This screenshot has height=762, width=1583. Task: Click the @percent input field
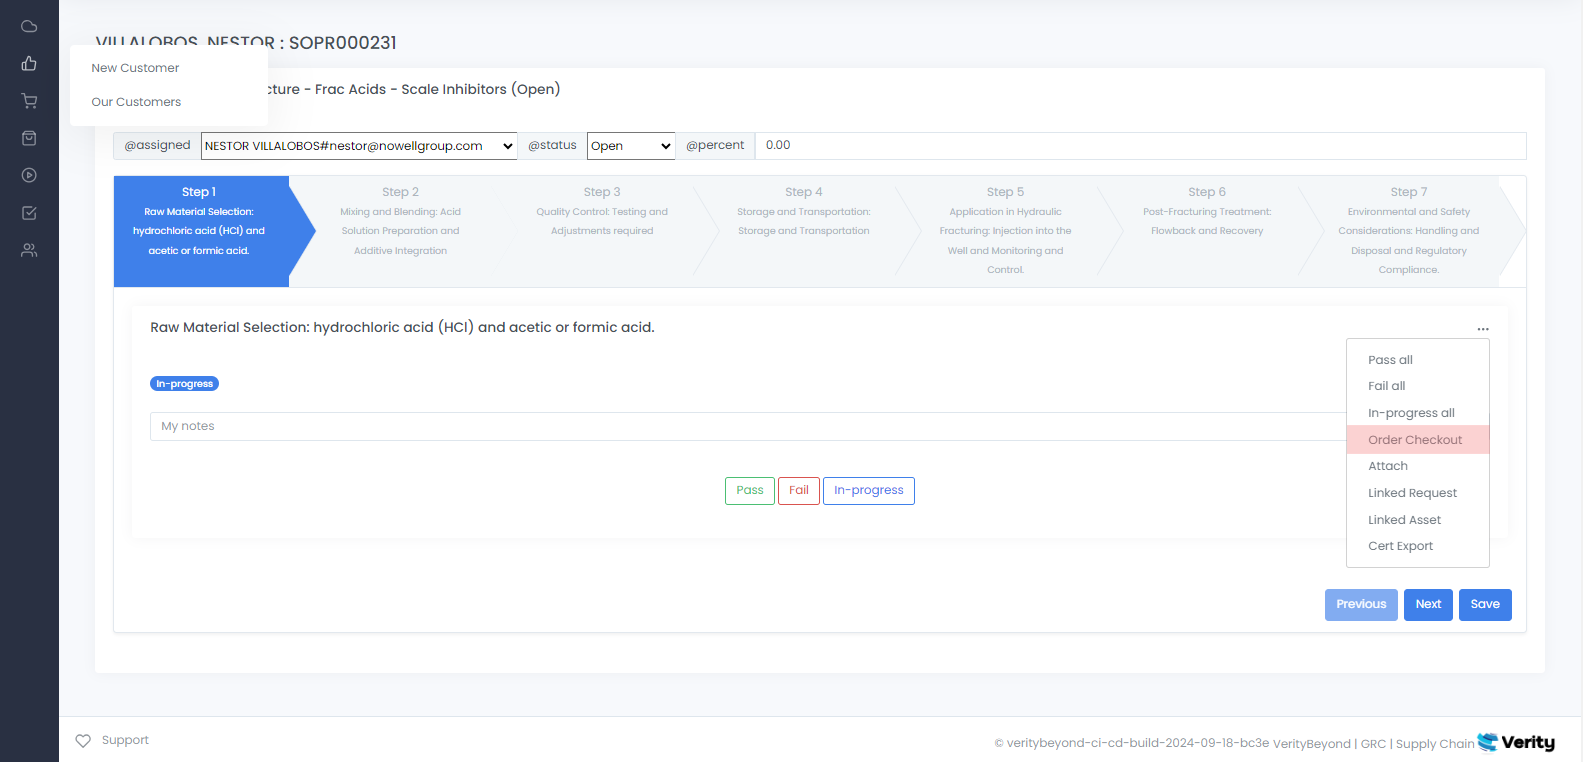pos(1140,146)
